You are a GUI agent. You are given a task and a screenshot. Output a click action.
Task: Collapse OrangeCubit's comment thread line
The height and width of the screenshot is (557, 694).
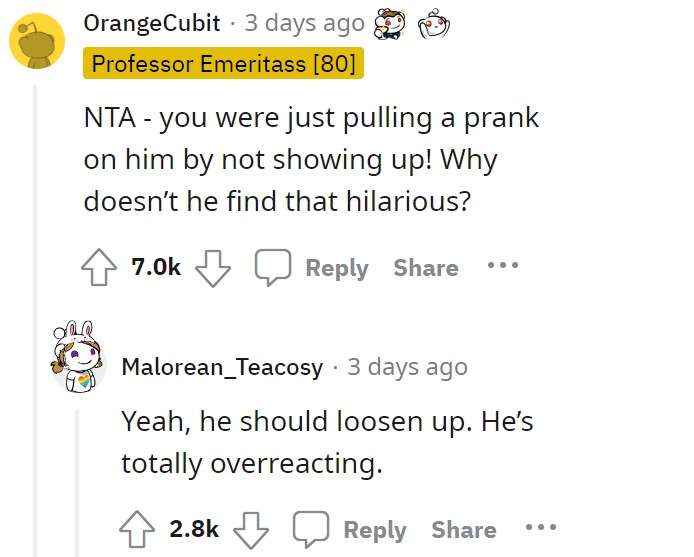click(x=35, y=319)
